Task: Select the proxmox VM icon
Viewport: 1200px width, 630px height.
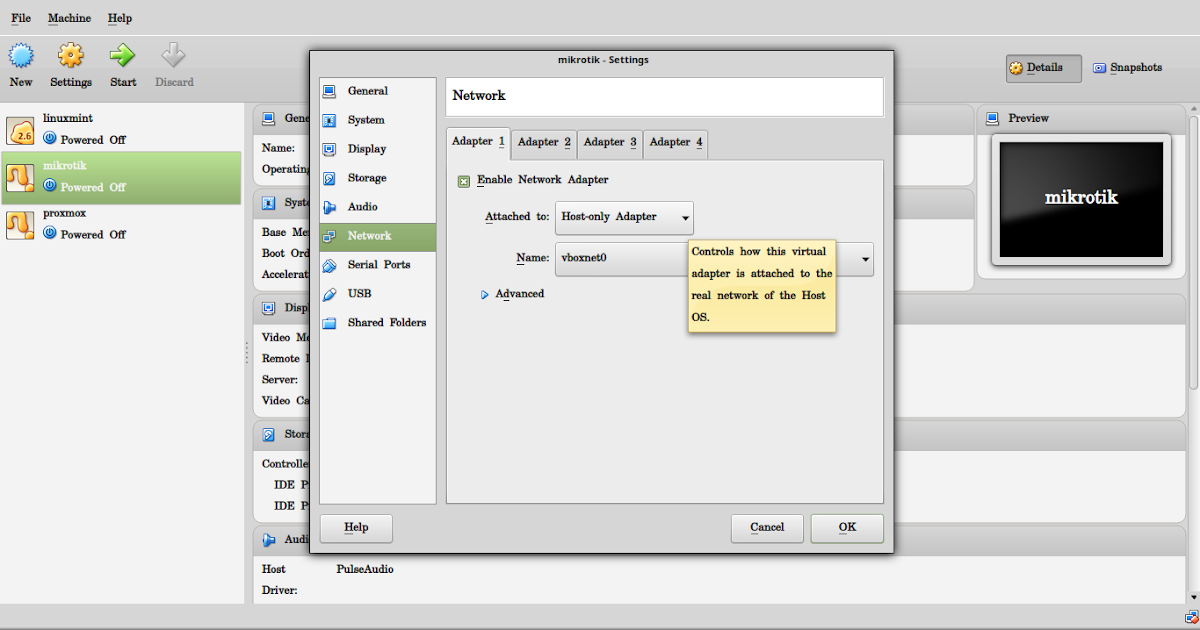Action: 21,224
